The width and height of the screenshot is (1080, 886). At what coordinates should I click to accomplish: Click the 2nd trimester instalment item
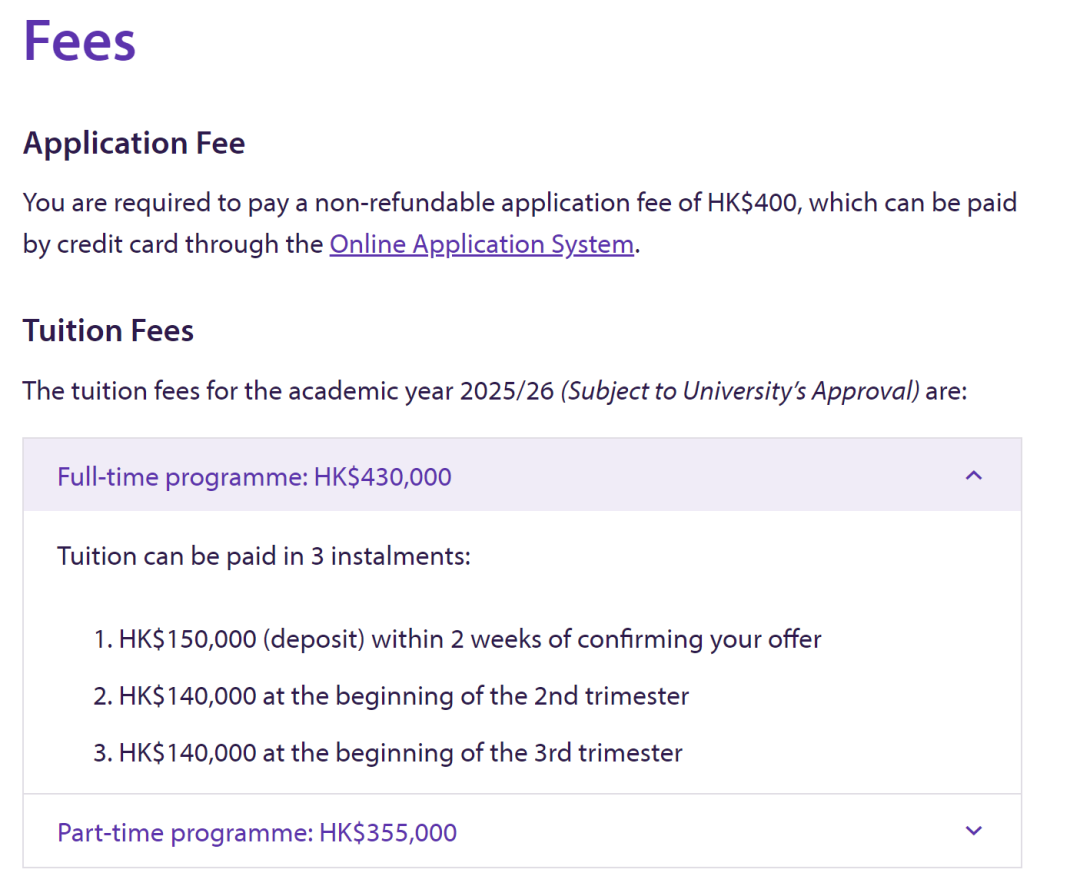pyautogui.click(x=391, y=696)
